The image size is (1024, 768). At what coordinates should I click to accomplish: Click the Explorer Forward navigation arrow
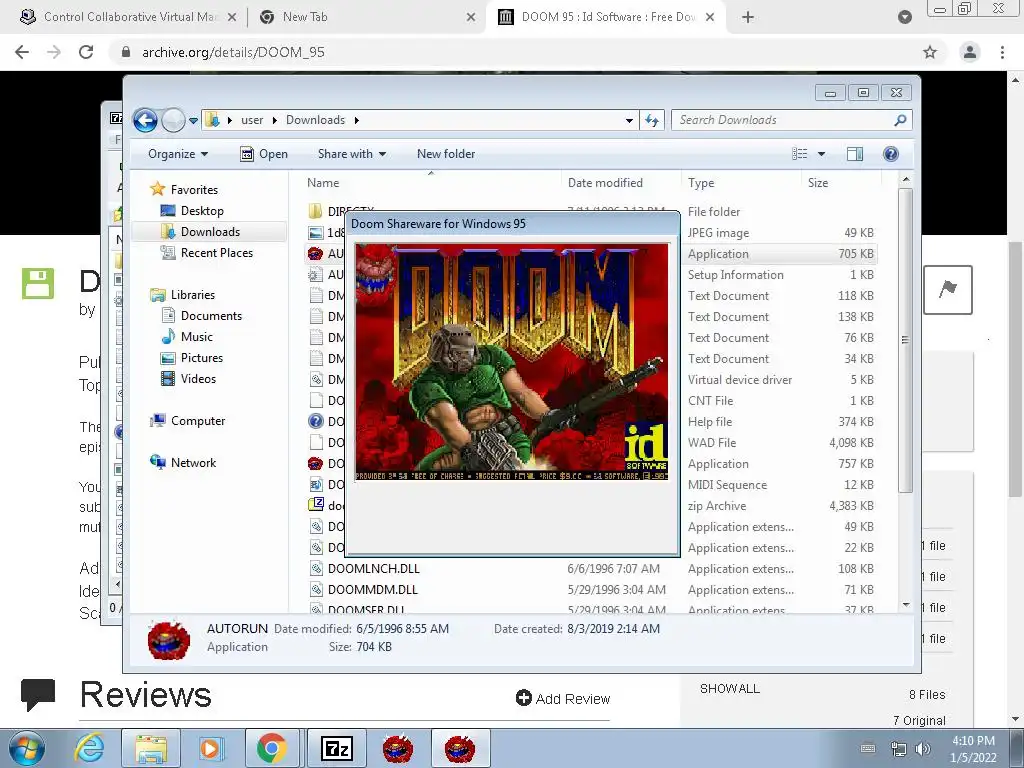[x=173, y=120]
